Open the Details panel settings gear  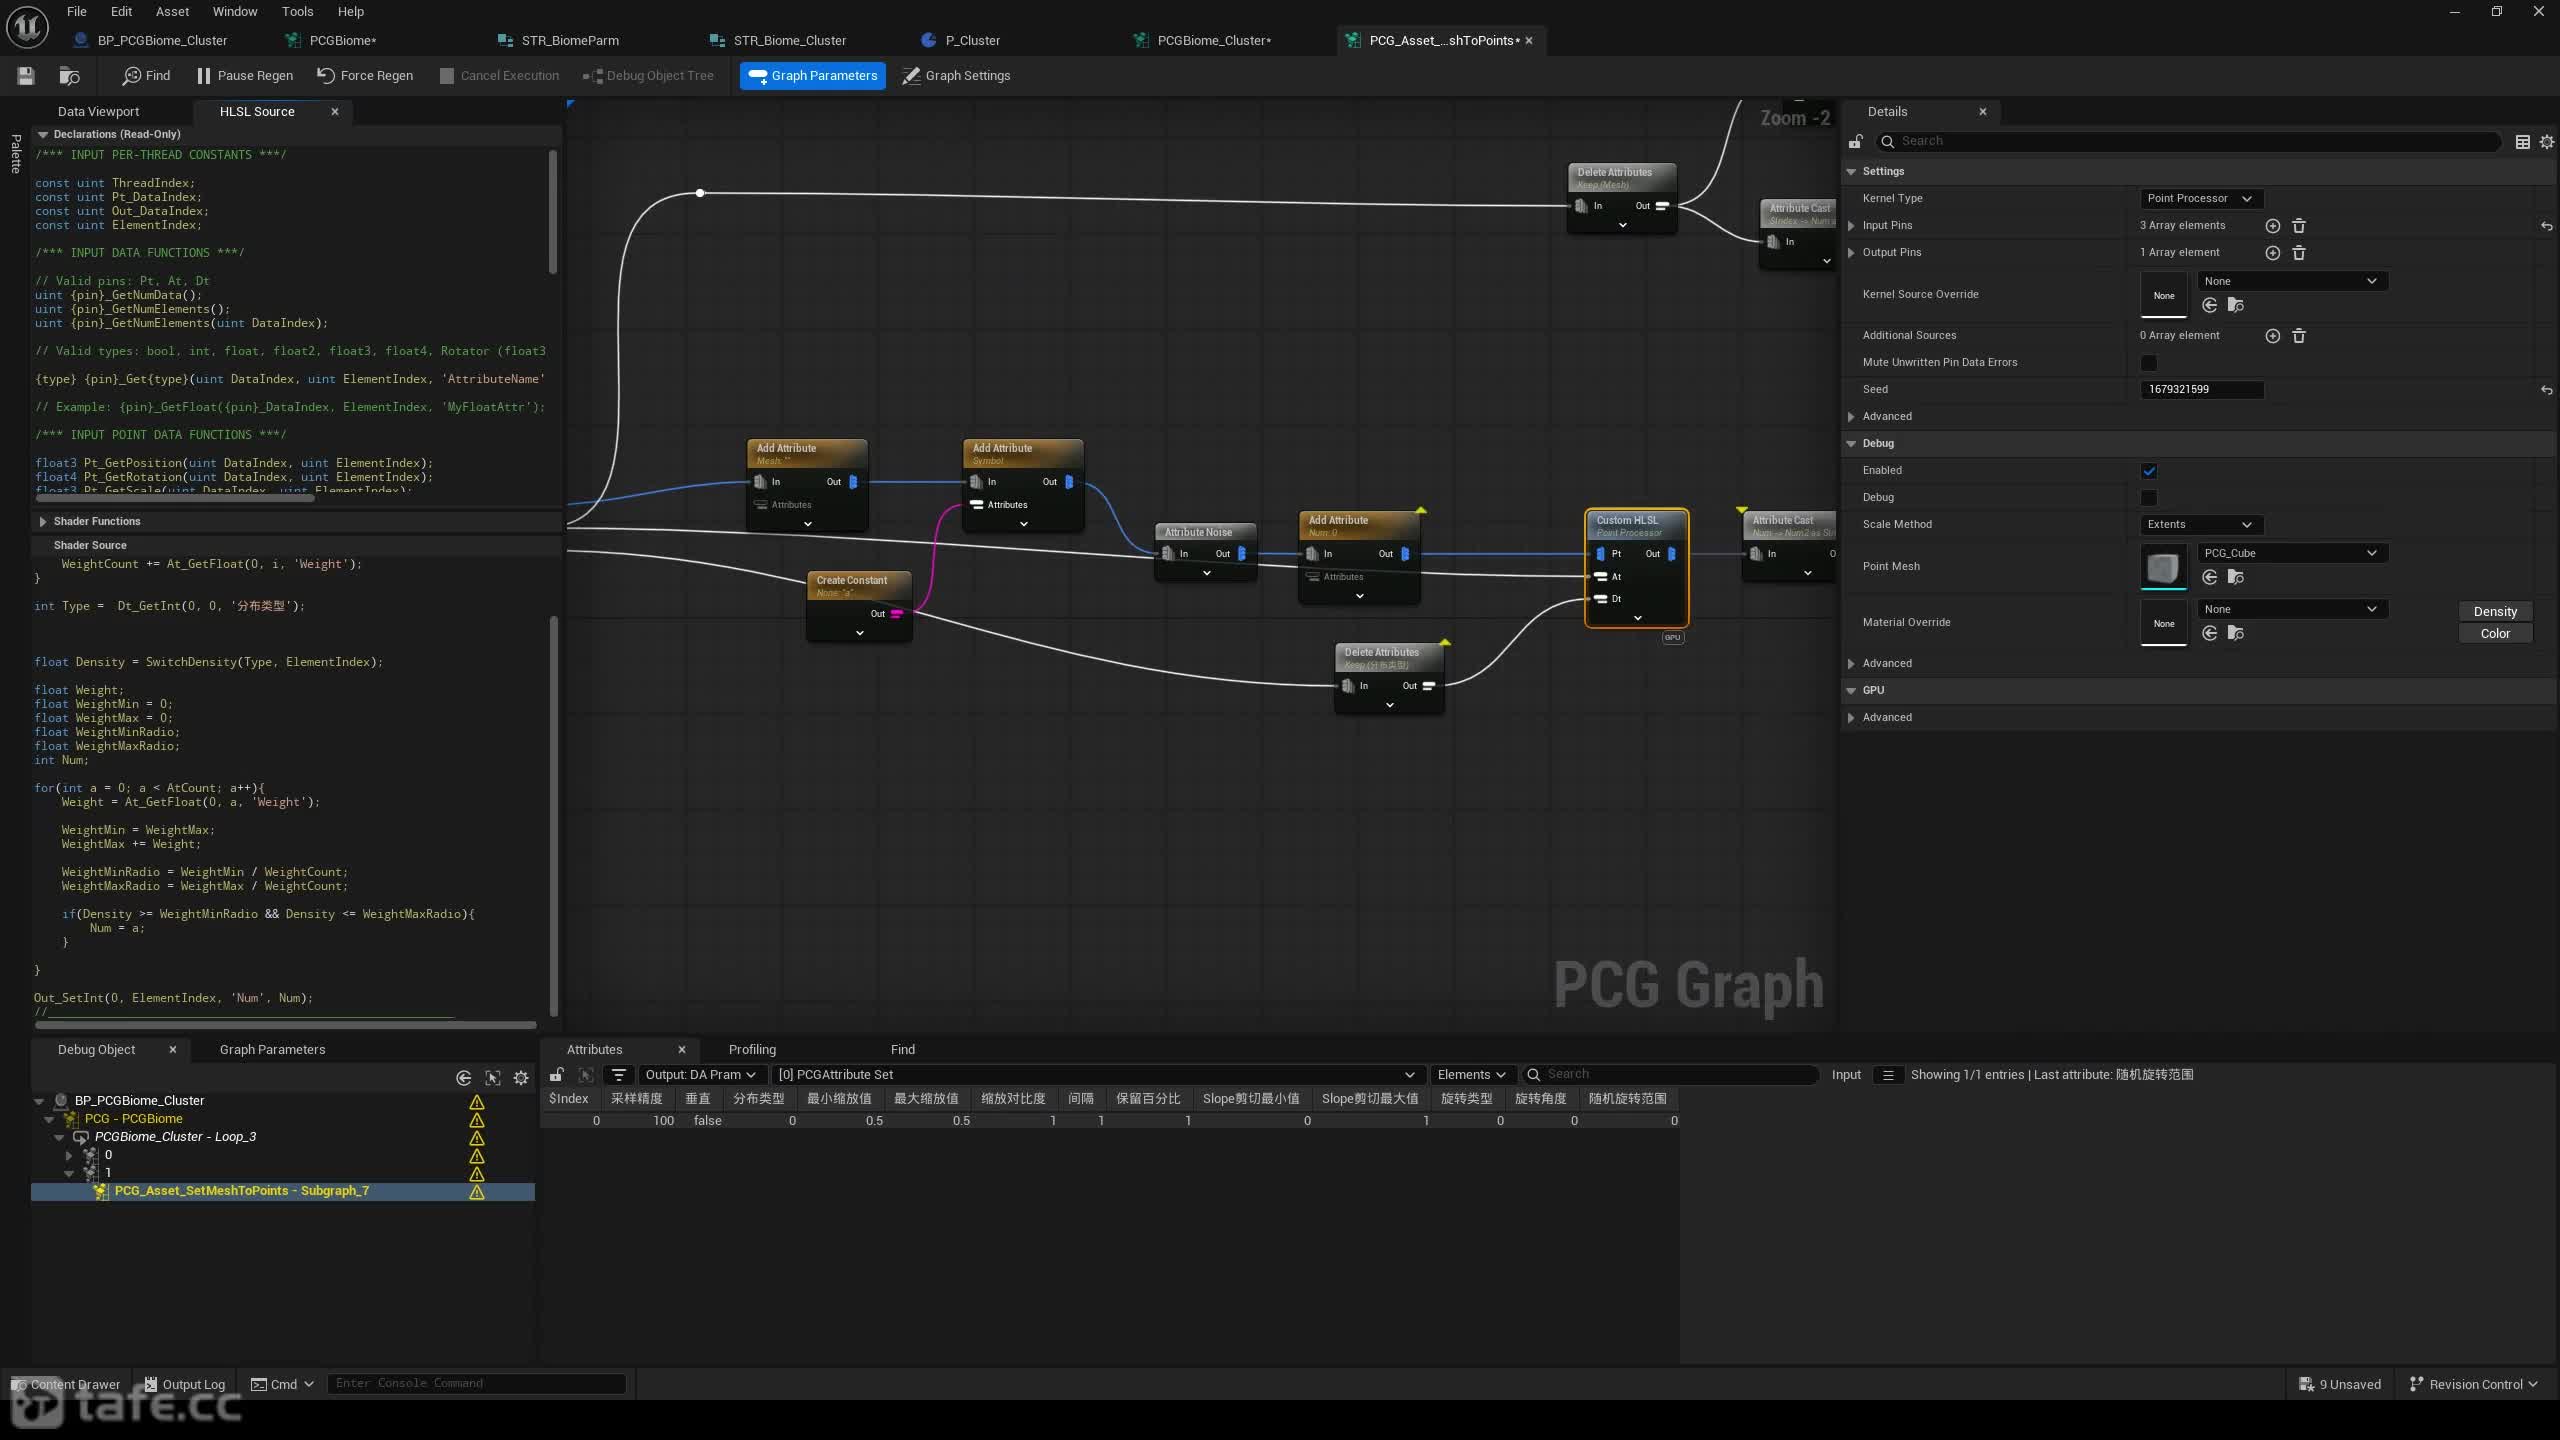(2546, 141)
